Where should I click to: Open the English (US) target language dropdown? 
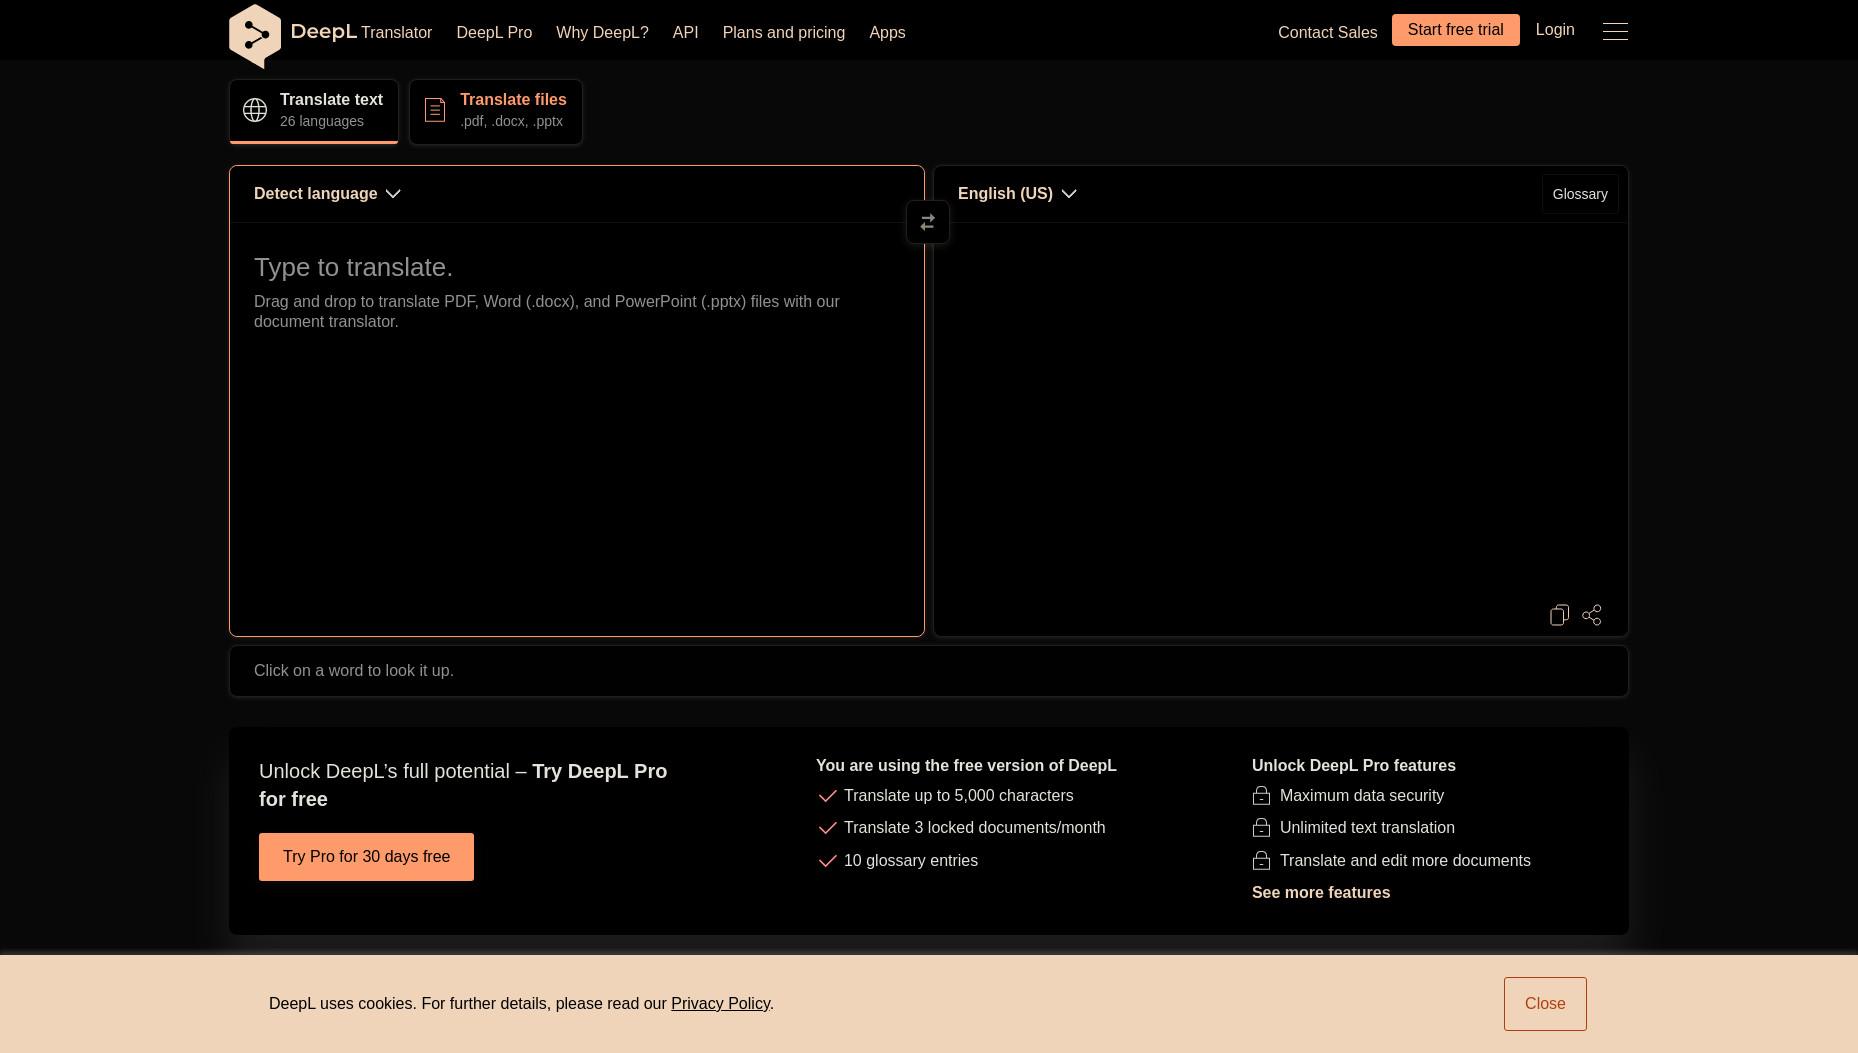[1017, 194]
